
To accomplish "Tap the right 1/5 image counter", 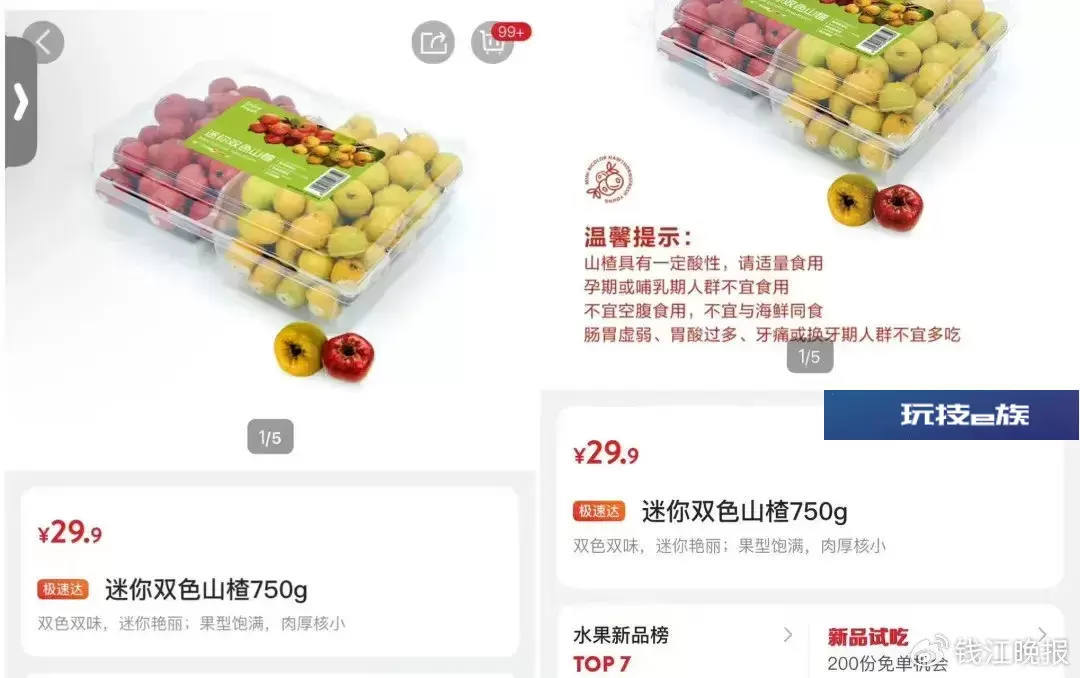I will (810, 356).
